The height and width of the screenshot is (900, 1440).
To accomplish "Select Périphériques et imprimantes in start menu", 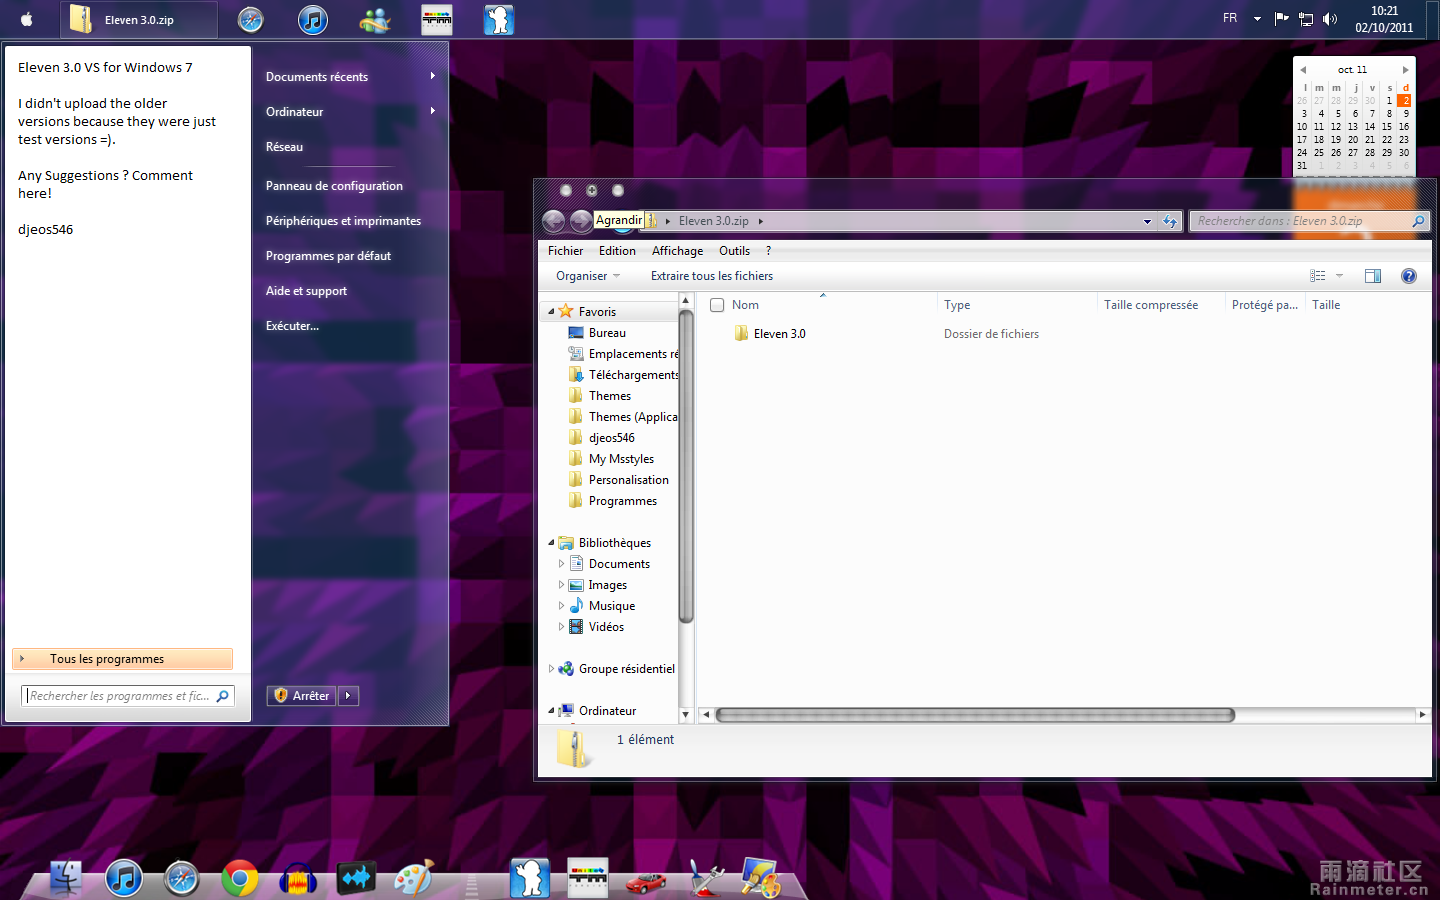I will tap(343, 221).
